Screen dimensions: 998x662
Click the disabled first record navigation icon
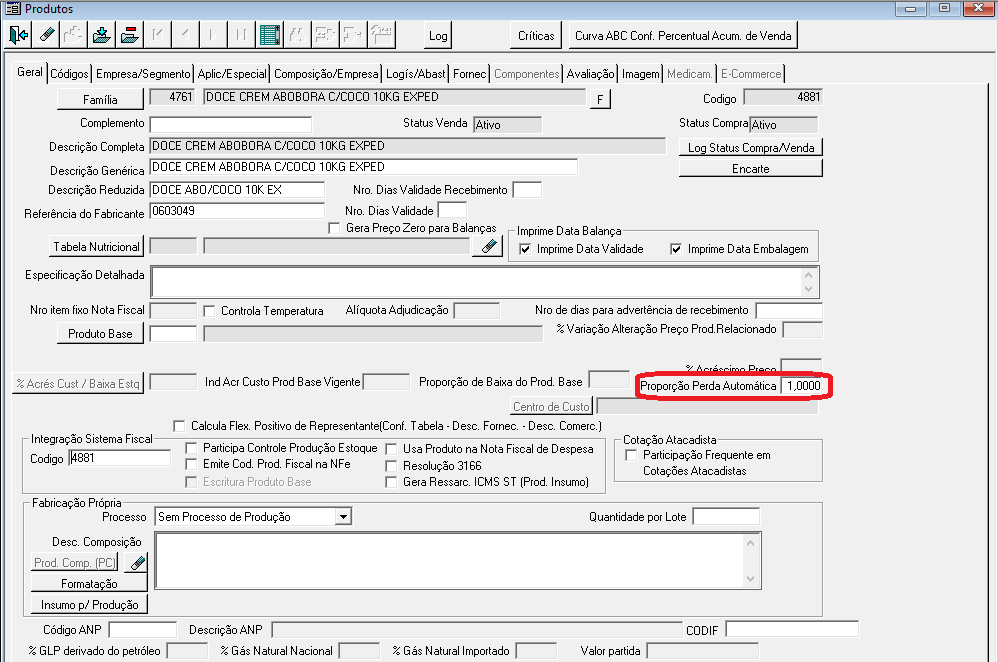coord(158,35)
